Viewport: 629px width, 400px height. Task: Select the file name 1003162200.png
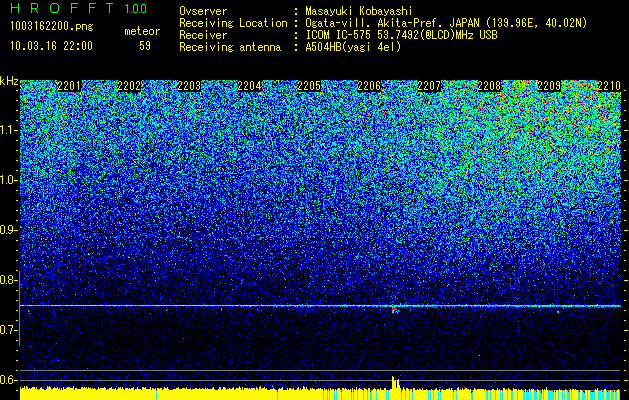(52, 26)
